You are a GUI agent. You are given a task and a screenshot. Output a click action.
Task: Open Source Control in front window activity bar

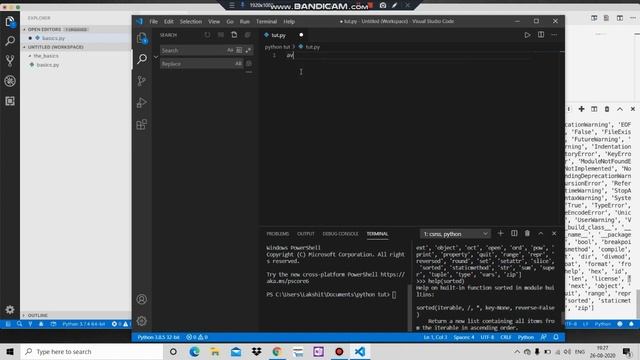(x=142, y=81)
